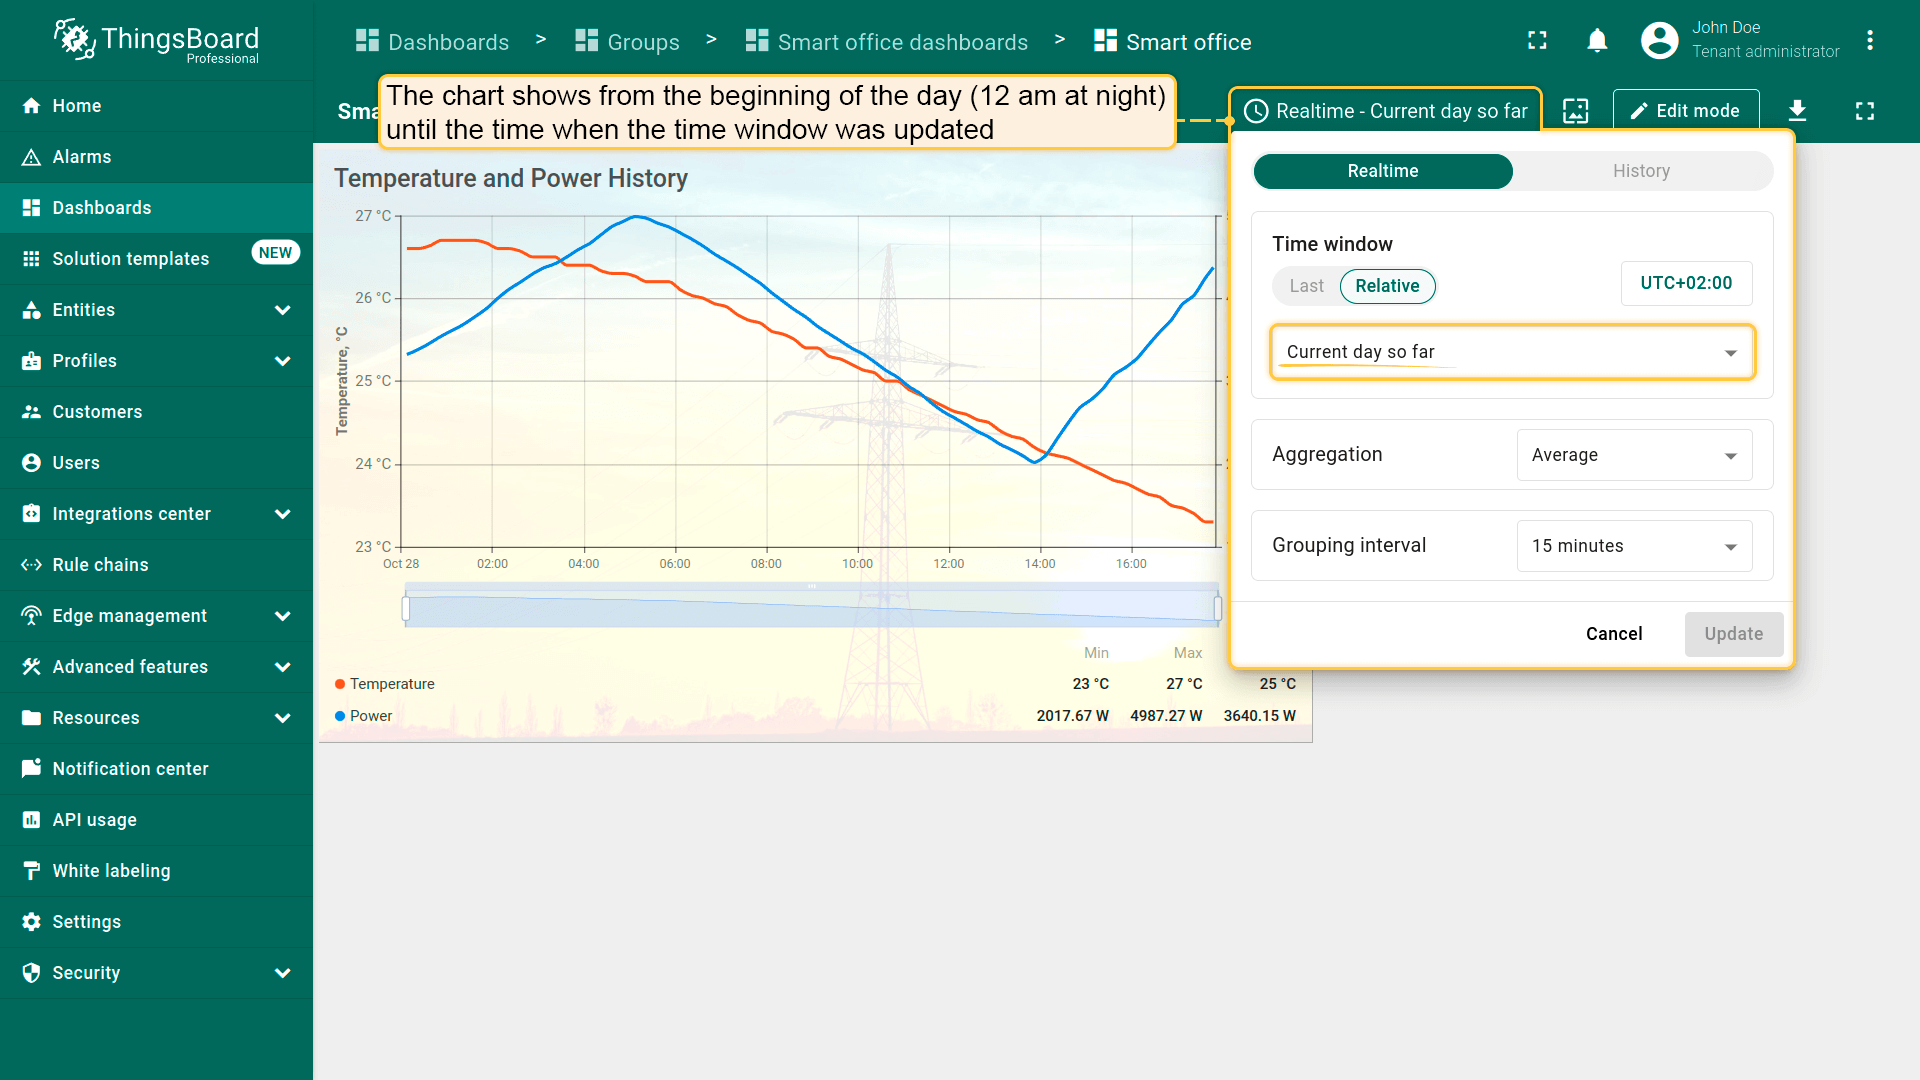Click the chart range slider left handle
This screenshot has height=1080, width=1920.
[406, 608]
